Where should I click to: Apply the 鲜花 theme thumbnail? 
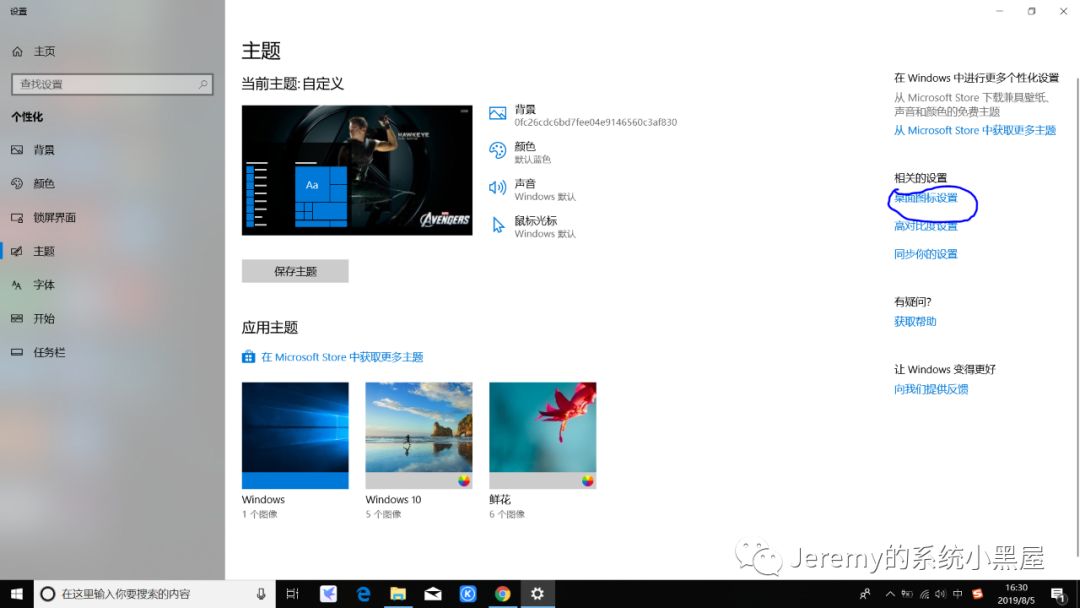(543, 435)
